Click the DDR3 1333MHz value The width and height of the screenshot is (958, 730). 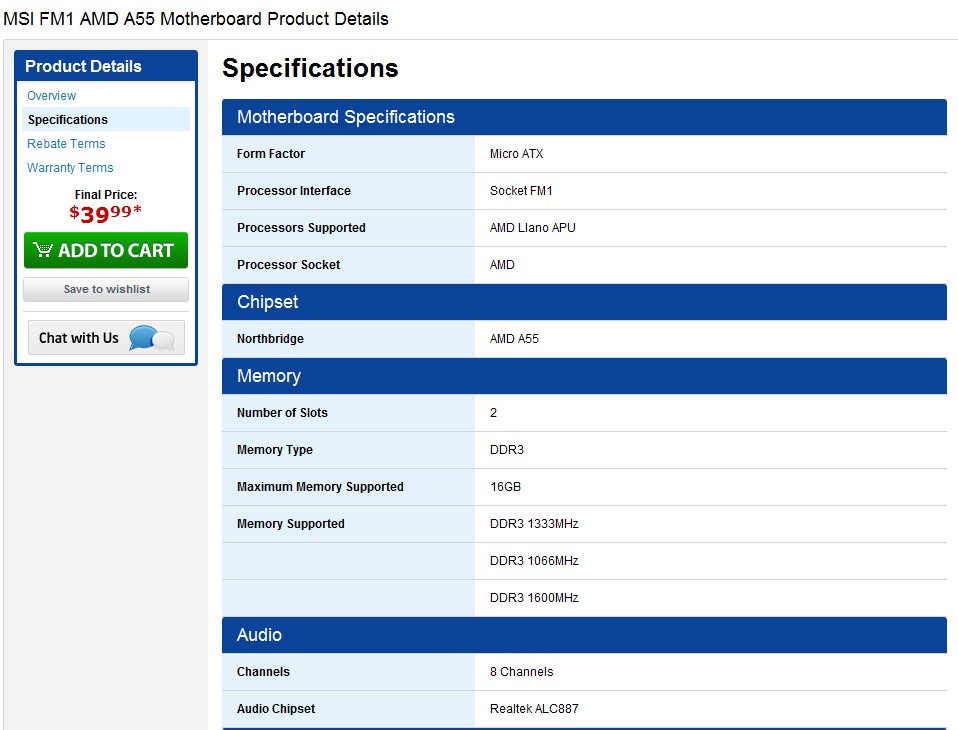tap(534, 524)
